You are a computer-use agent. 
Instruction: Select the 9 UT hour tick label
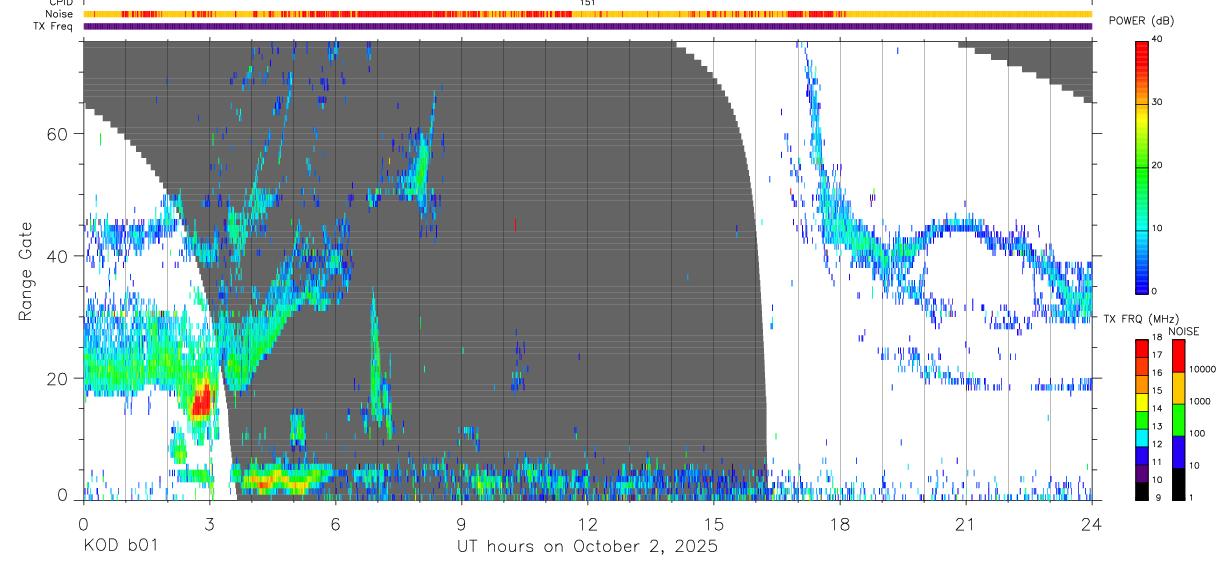[x=461, y=525]
